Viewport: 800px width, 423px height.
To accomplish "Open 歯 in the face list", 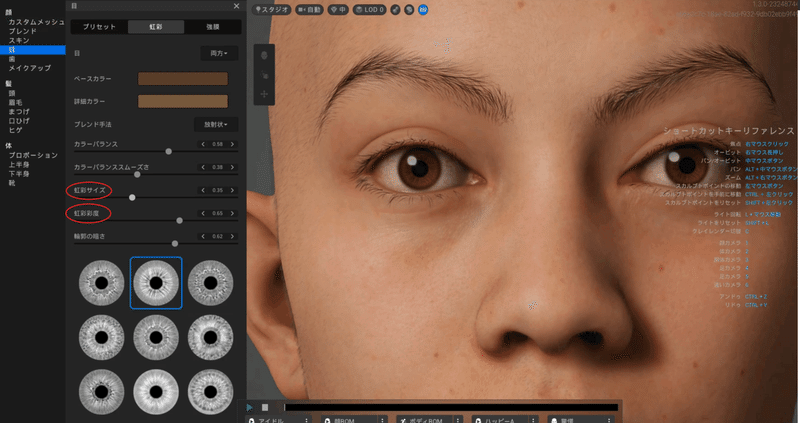I will click(x=12, y=59).
